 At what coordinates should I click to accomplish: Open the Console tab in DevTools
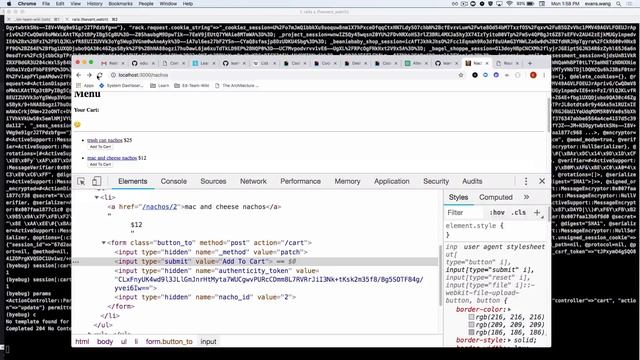173,181
